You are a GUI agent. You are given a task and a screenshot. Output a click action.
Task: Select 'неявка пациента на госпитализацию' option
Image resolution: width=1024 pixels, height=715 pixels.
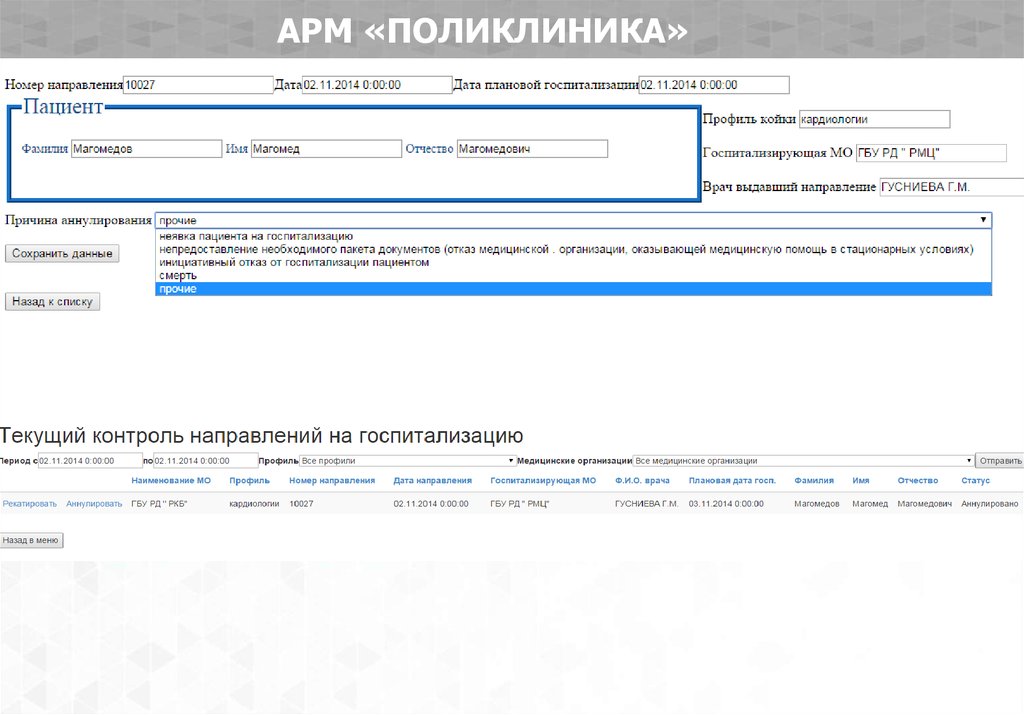coord(256,237)
